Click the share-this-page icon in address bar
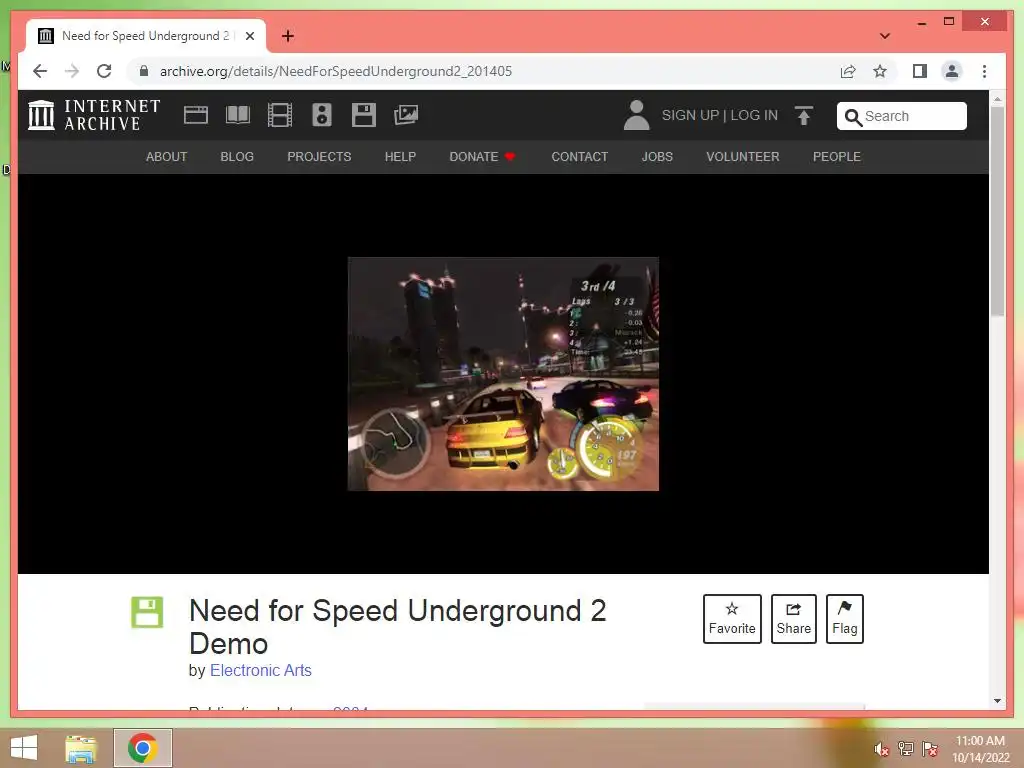Image resolution: width=1024 pixels, height=768 pixels. [x=848, y=71]
